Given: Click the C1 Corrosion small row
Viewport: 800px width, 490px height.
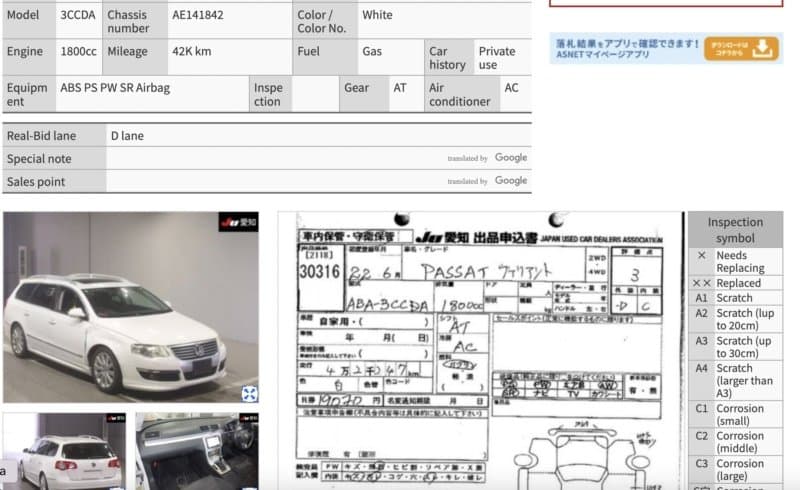Looking at the screenshot, I should tap(735, 414).
